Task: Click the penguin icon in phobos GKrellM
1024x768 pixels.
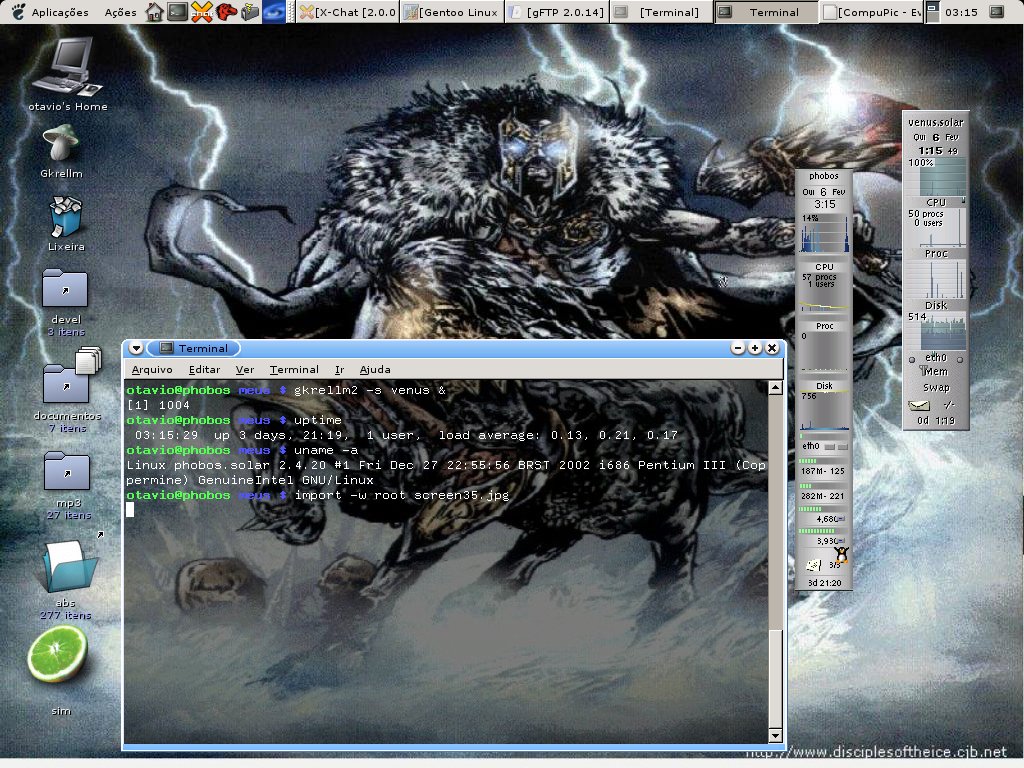Action: 841,556
